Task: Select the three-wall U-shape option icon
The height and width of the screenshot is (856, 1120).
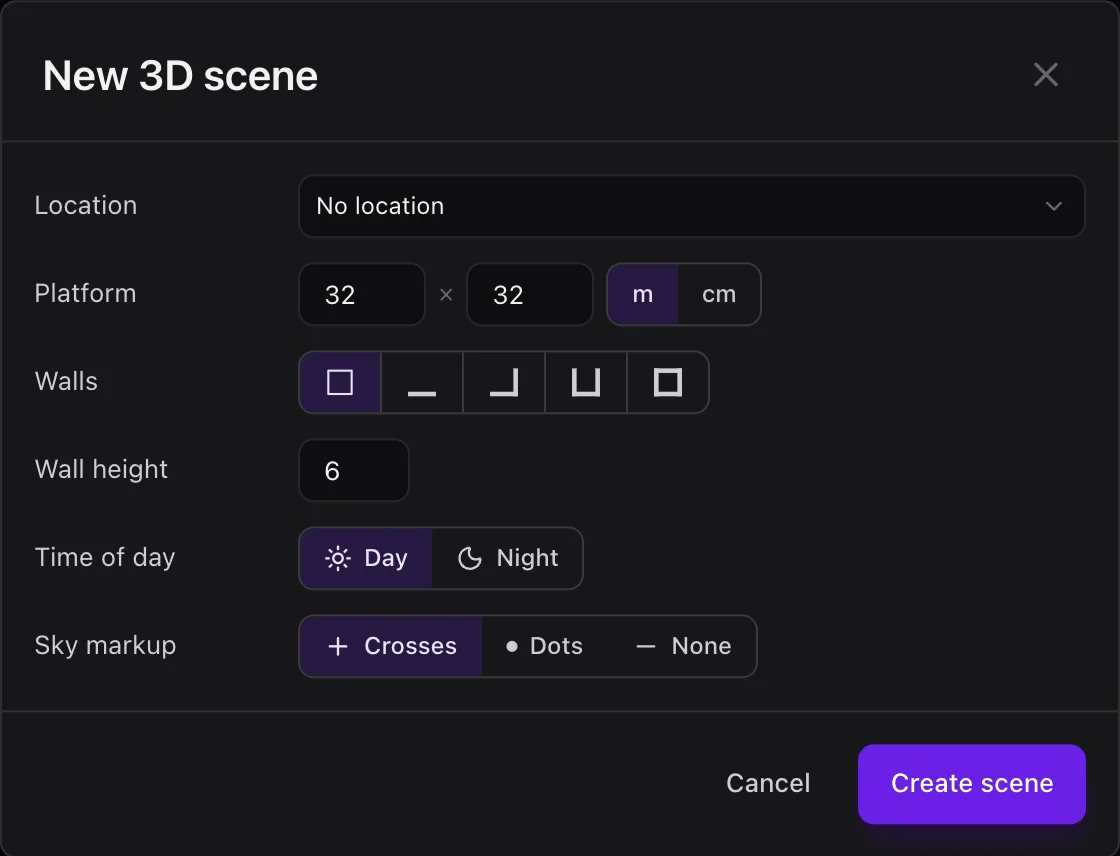Action: (x=586, y=382)
